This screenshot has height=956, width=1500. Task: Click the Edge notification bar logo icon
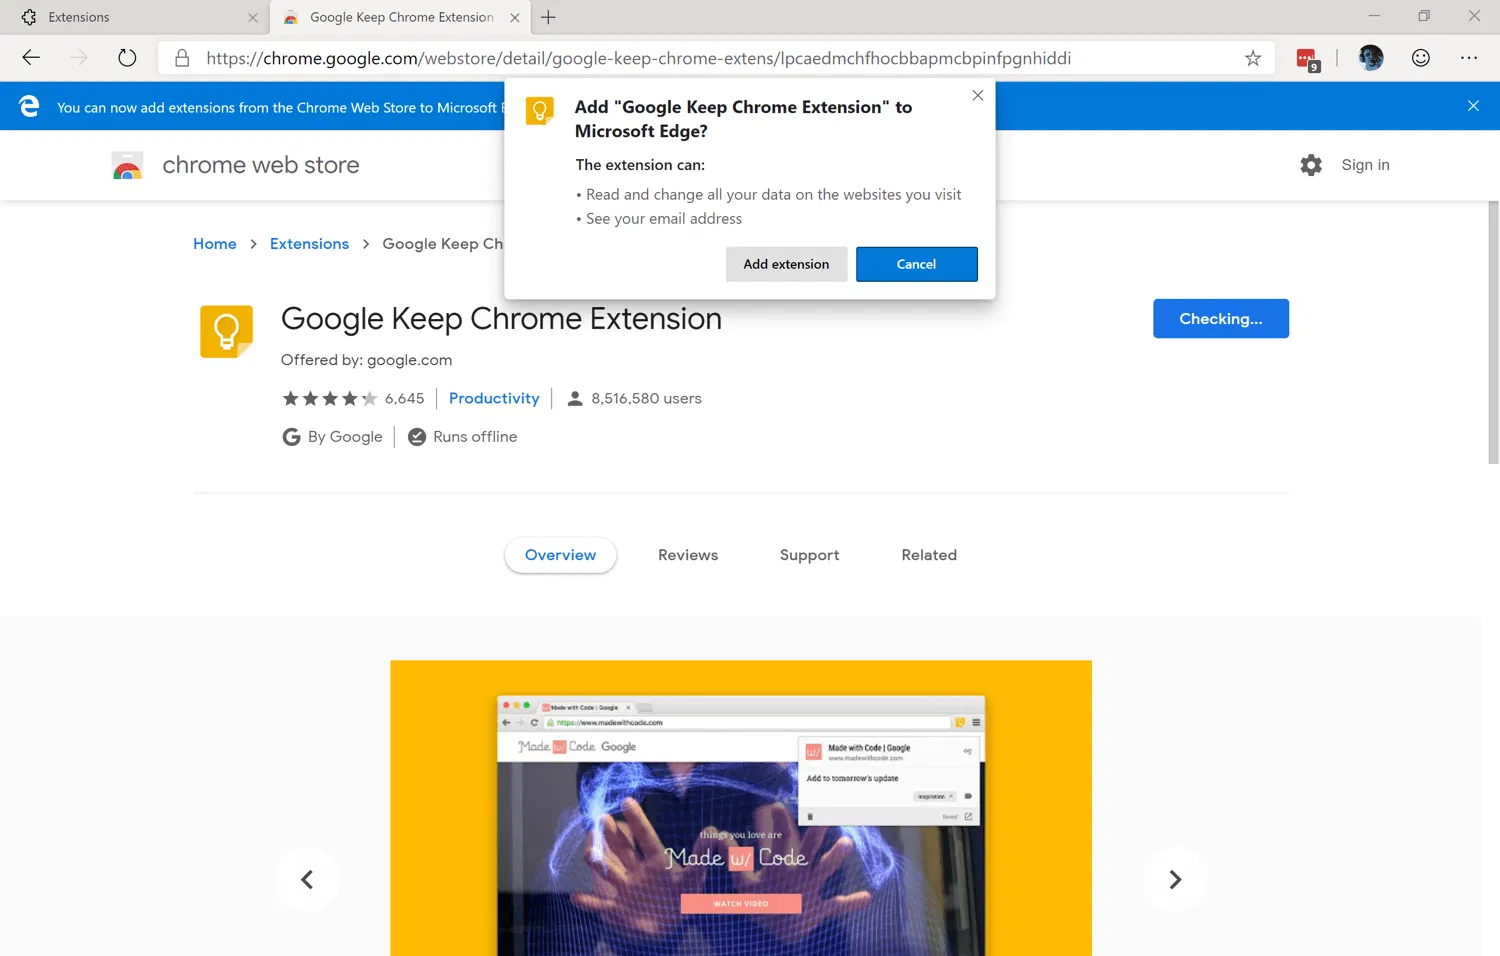point(29,105)
